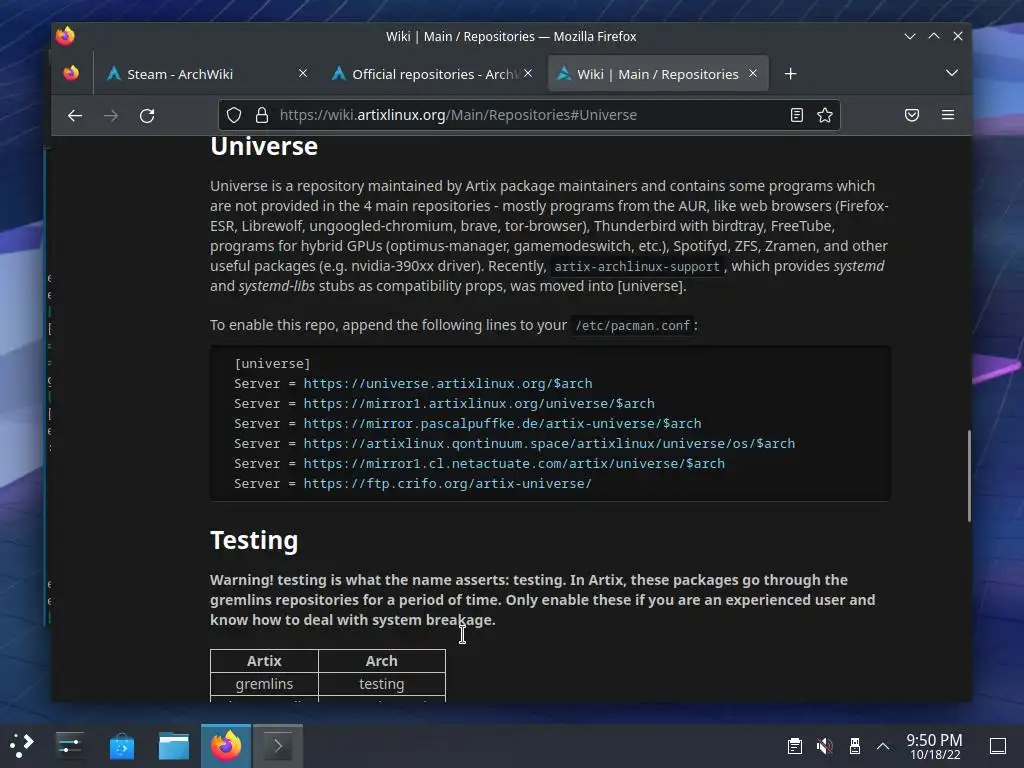This screenshot has height=768, width=1024.
Task: Open a new tab
Action: 790,74
